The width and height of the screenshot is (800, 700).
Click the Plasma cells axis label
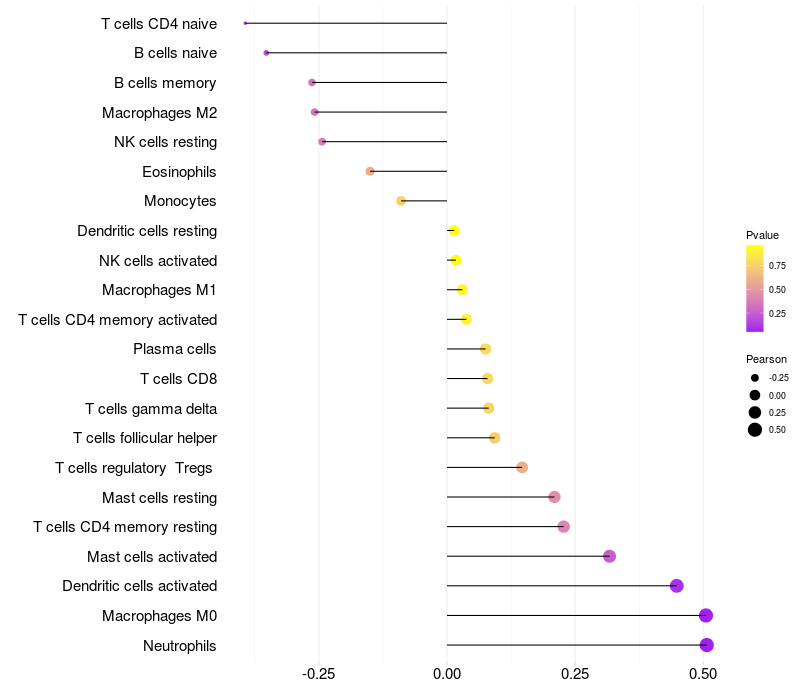[x=174, y=349]
